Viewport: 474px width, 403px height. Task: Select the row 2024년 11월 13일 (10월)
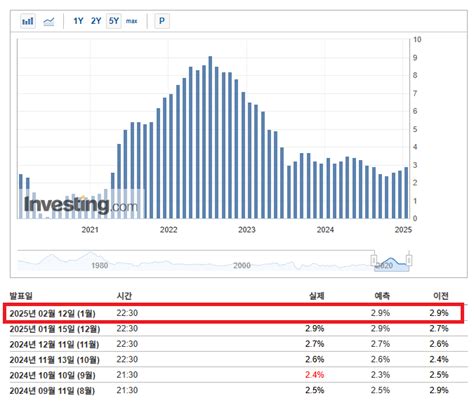click(238, 359)
